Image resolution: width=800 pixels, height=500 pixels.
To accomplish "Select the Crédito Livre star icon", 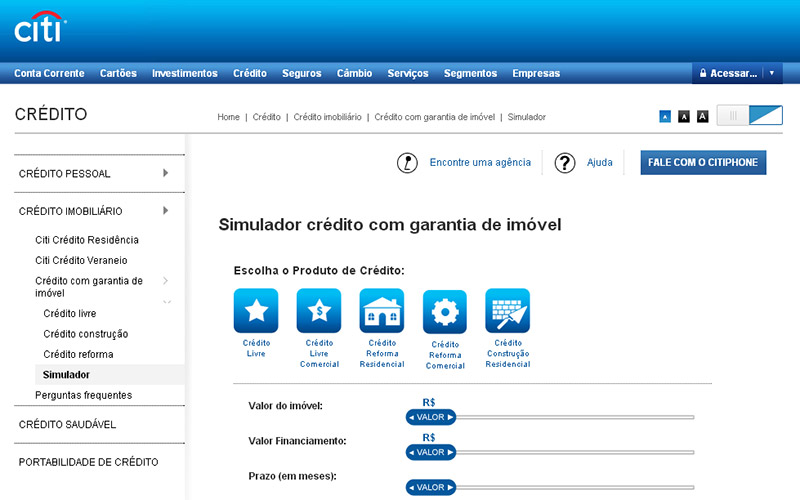I will click(x=256, y=310).
